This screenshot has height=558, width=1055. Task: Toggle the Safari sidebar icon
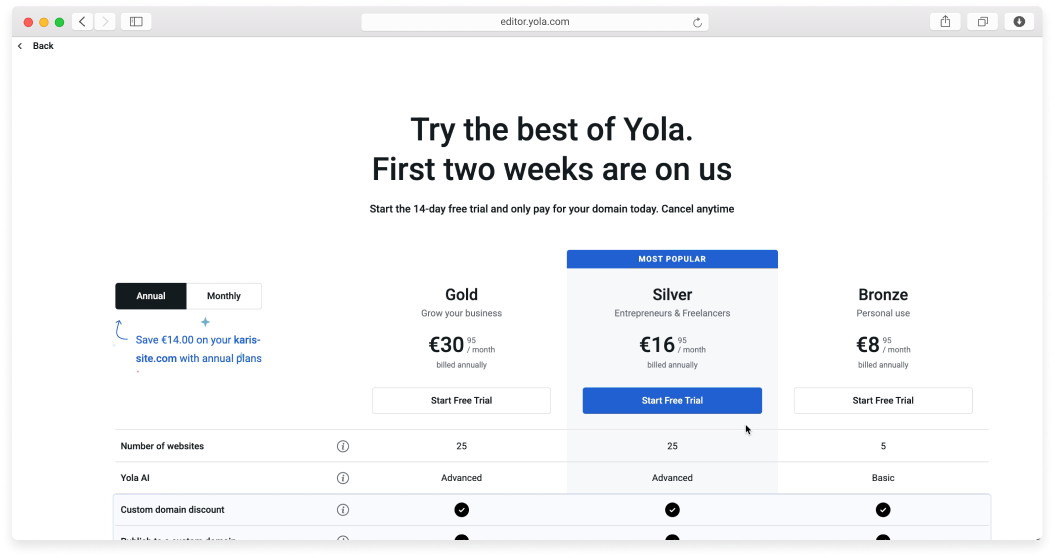pyautogui.click(x=136, y=21)
